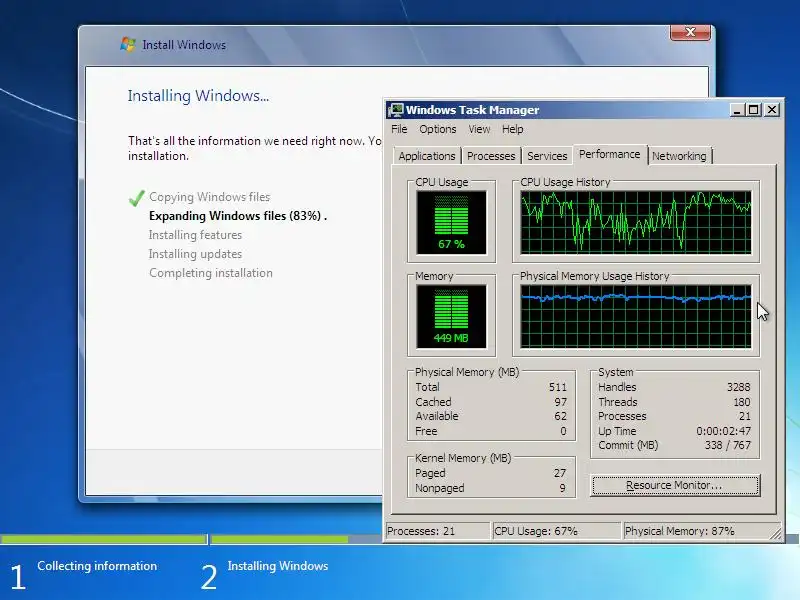Open the View menu in Task Manager
Screen dimensions: 800x600
point(479,129)
